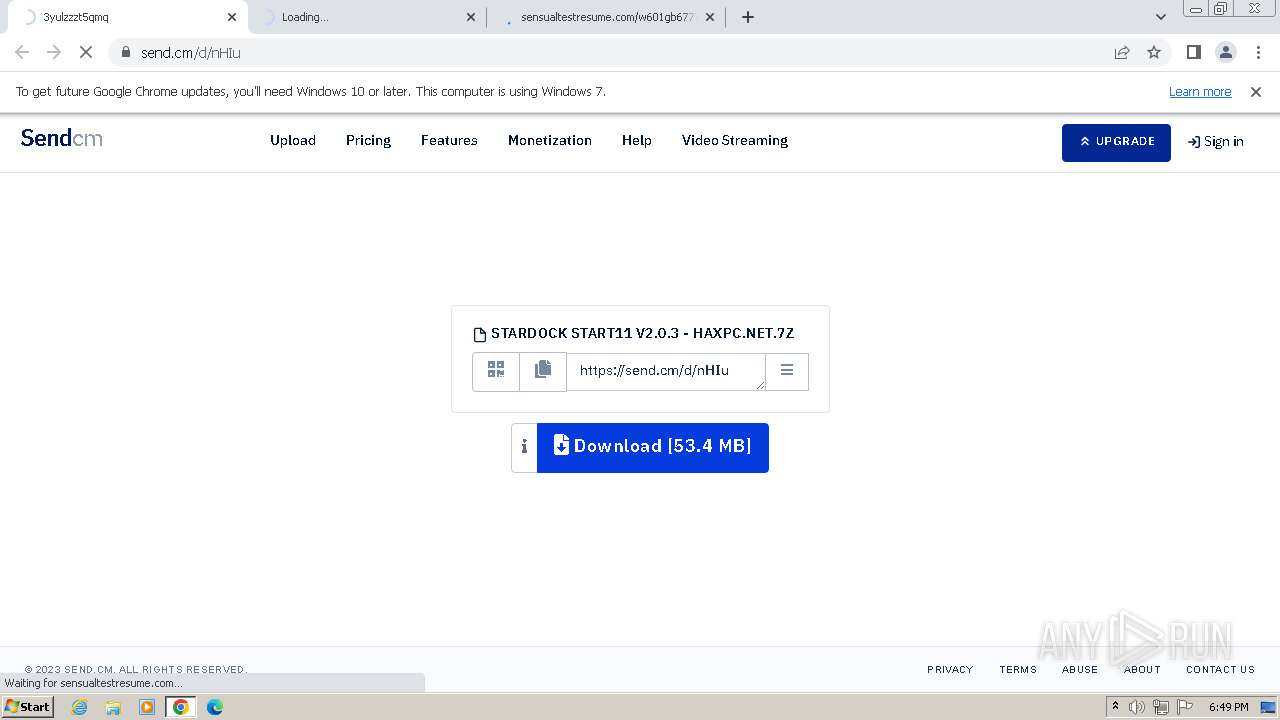Click the forward navigation arrow

coord(54,52)
